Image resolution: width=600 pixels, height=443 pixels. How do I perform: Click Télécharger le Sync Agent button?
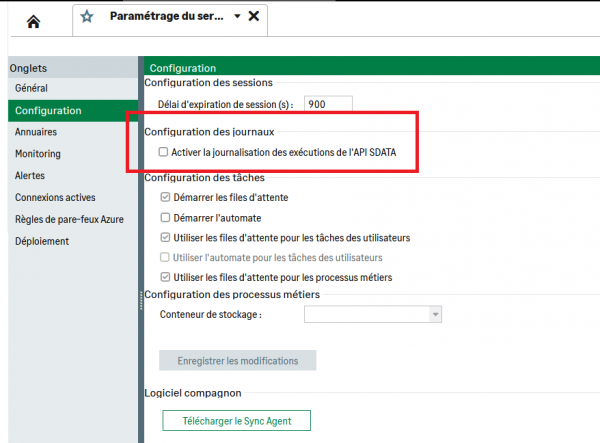236,421
